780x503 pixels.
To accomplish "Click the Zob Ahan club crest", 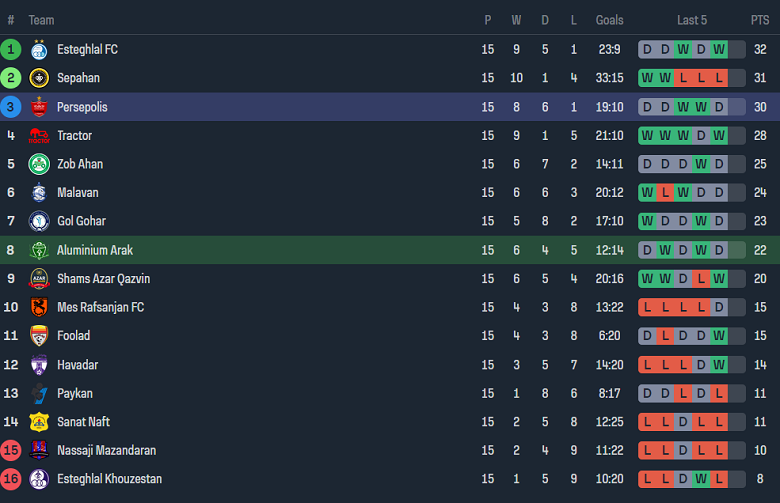I will [x=39, y=164].
